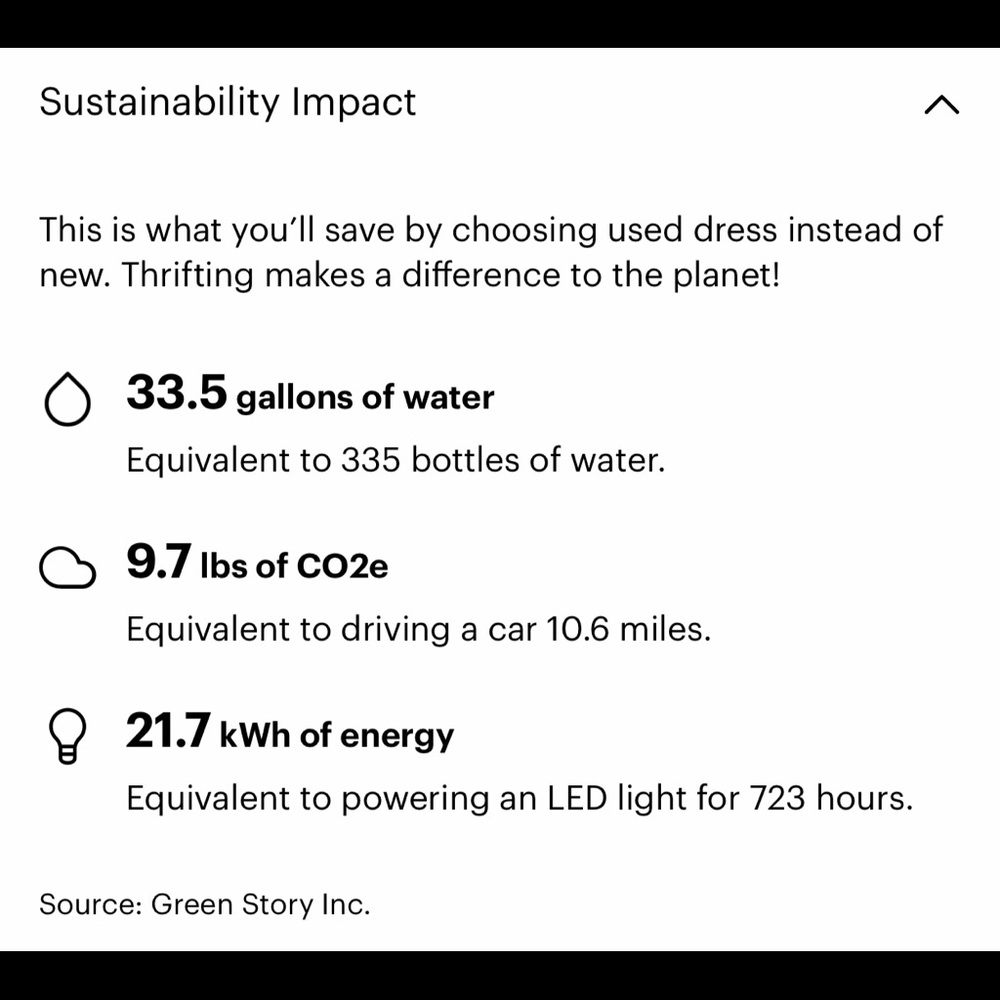
Task: Click the black bar below the panel
Action: [500, 975]
